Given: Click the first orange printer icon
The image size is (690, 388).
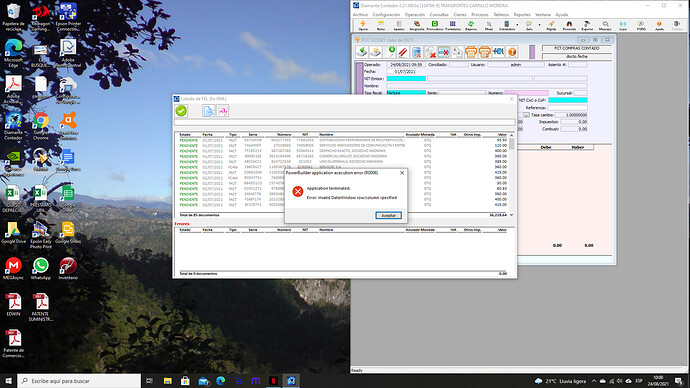Looking at the screenshot, I should (x=471, y=52).
